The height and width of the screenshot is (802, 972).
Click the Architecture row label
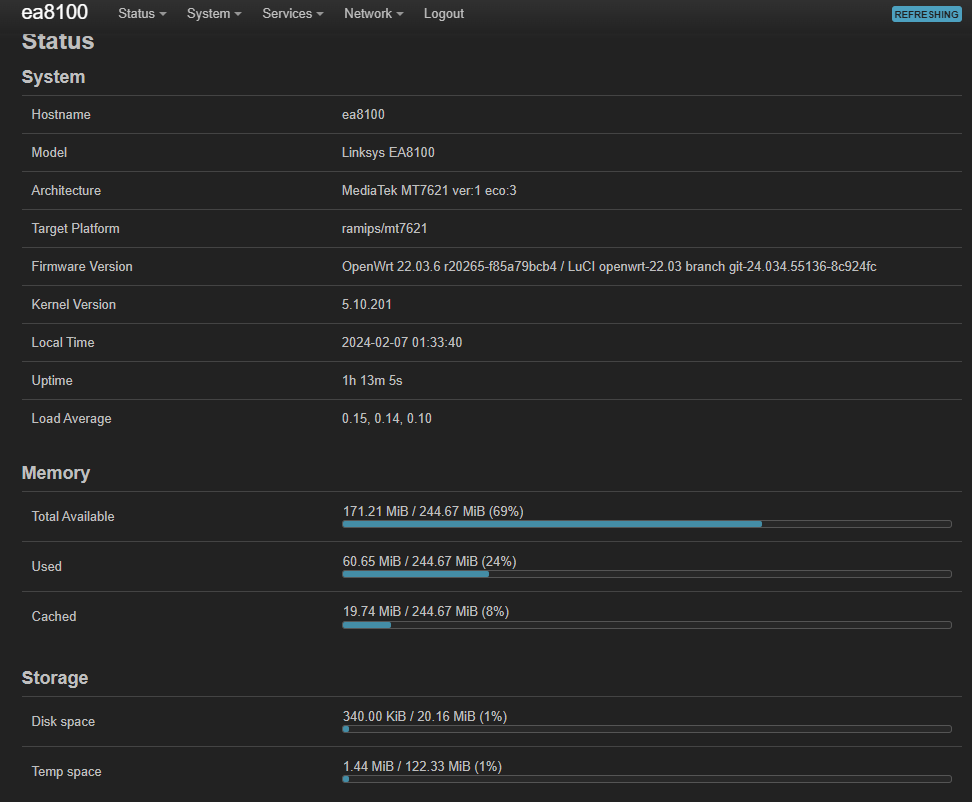pyautogui.click(x=66, y=190)
